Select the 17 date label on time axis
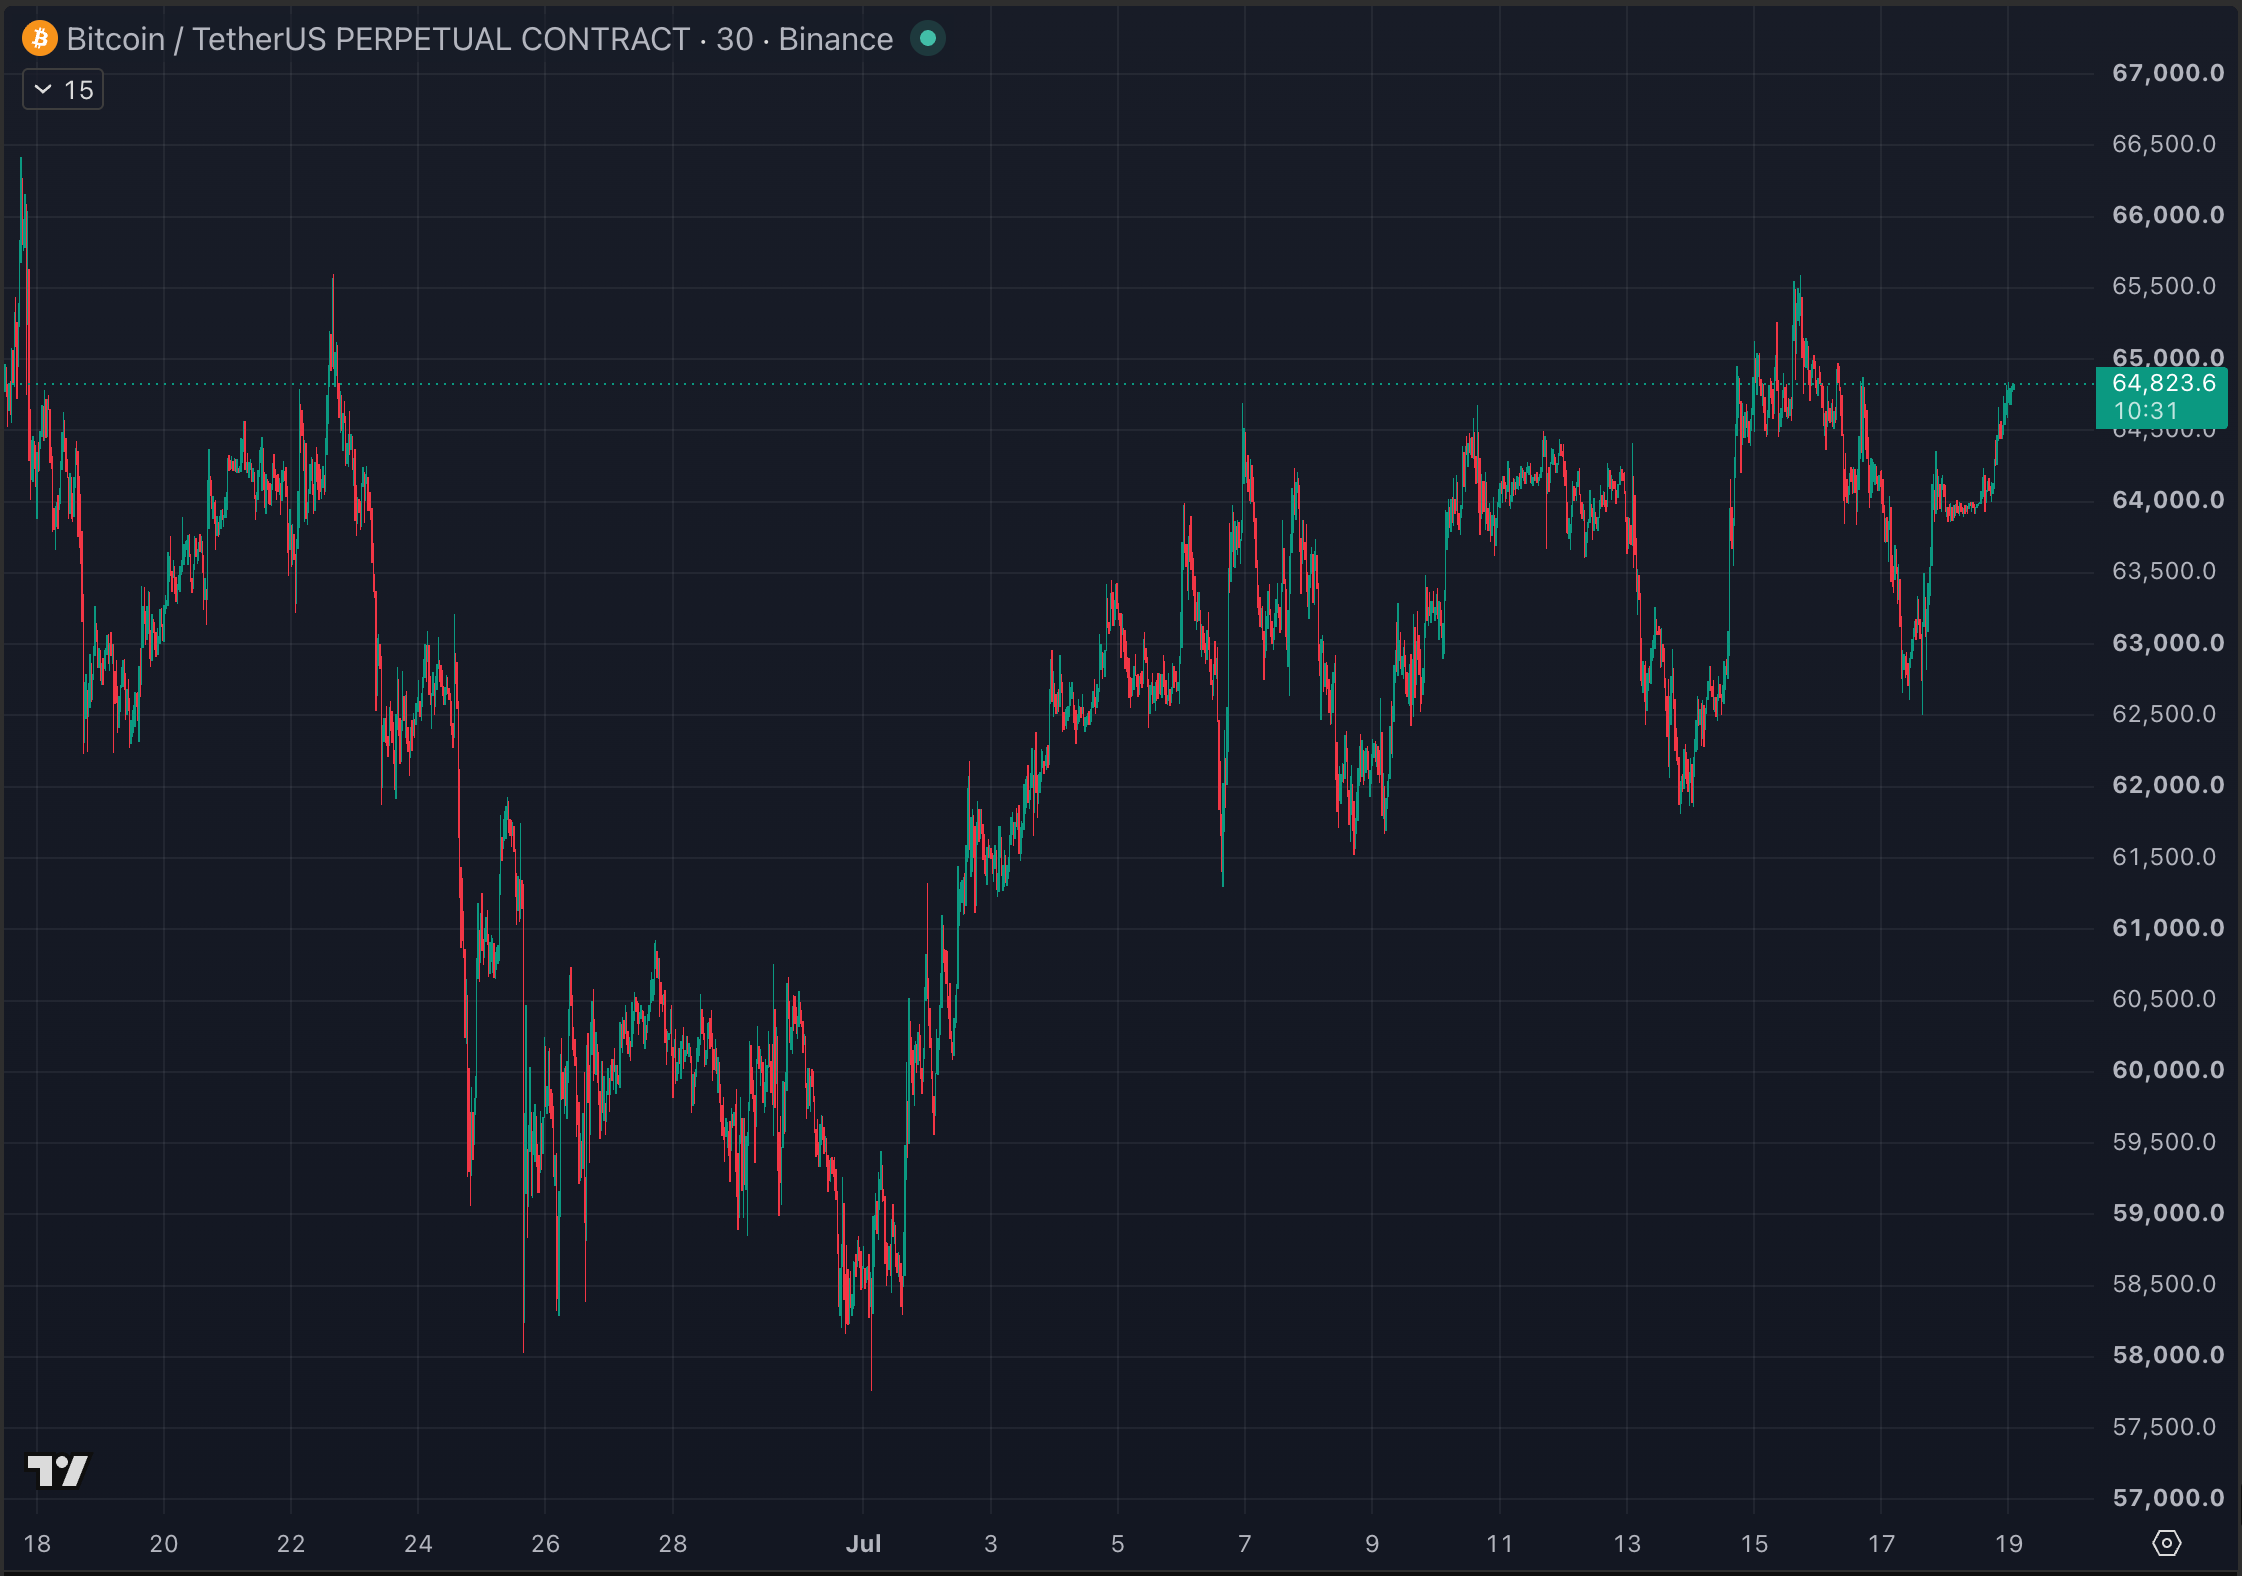This screenshot has width=2242, height=1576. point(1881,1544)
